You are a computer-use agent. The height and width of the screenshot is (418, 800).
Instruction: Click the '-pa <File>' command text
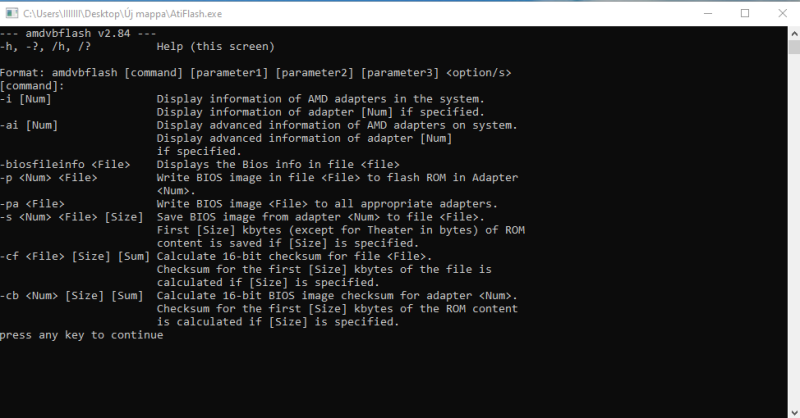32,204
